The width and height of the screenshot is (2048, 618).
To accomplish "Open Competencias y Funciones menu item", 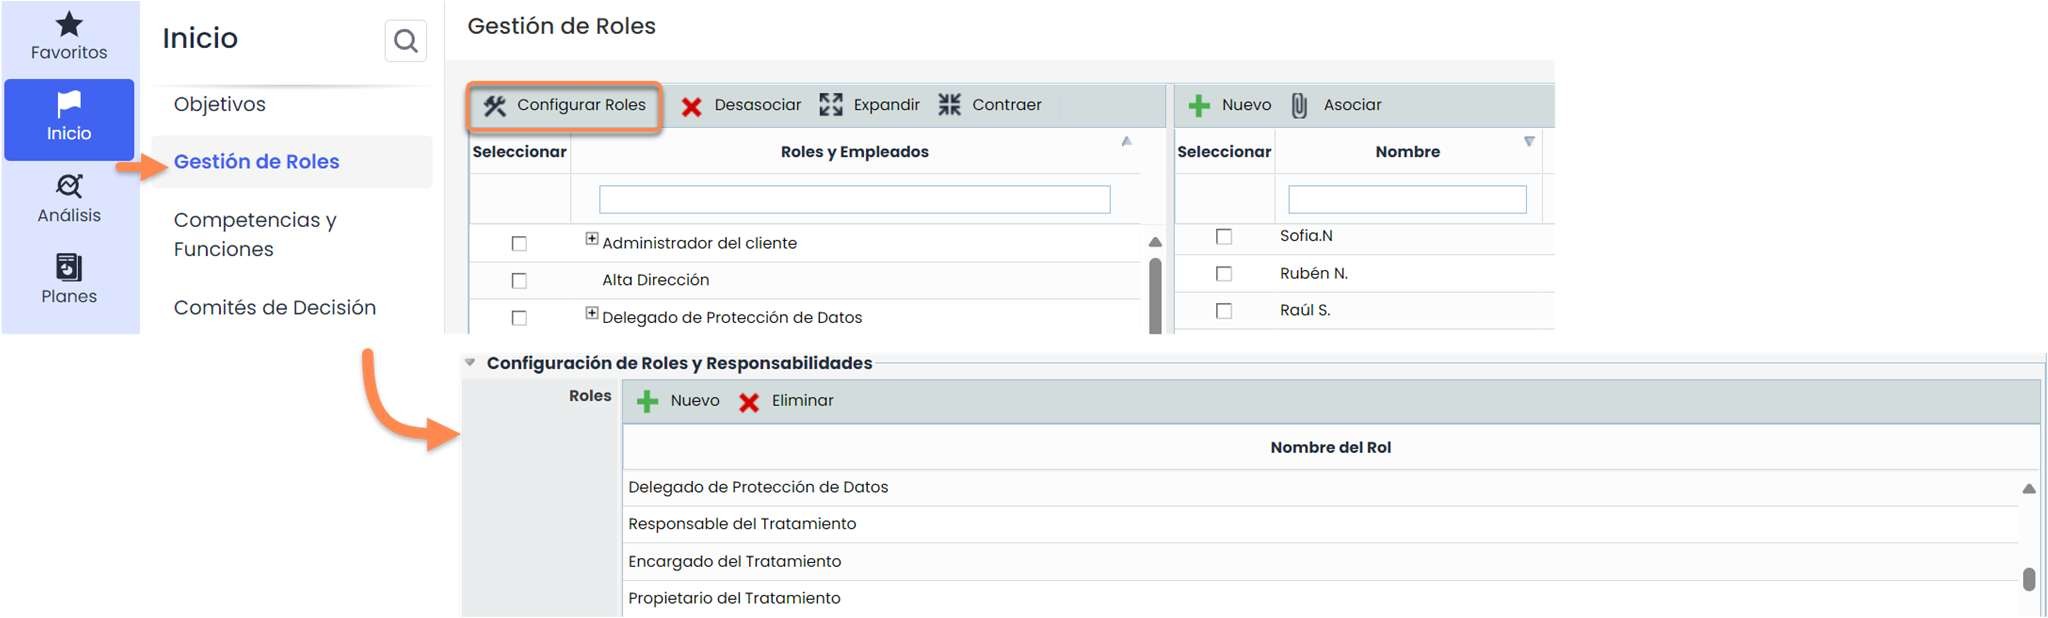I will tap(255, 234).
